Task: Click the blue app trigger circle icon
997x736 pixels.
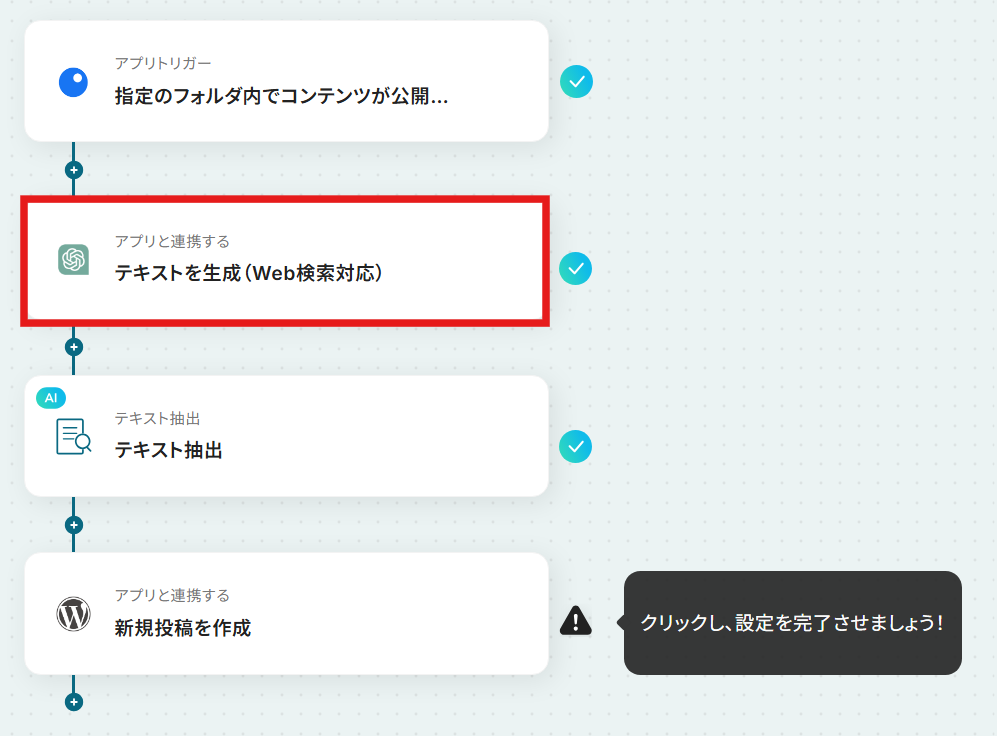Action: click(73, 82)
